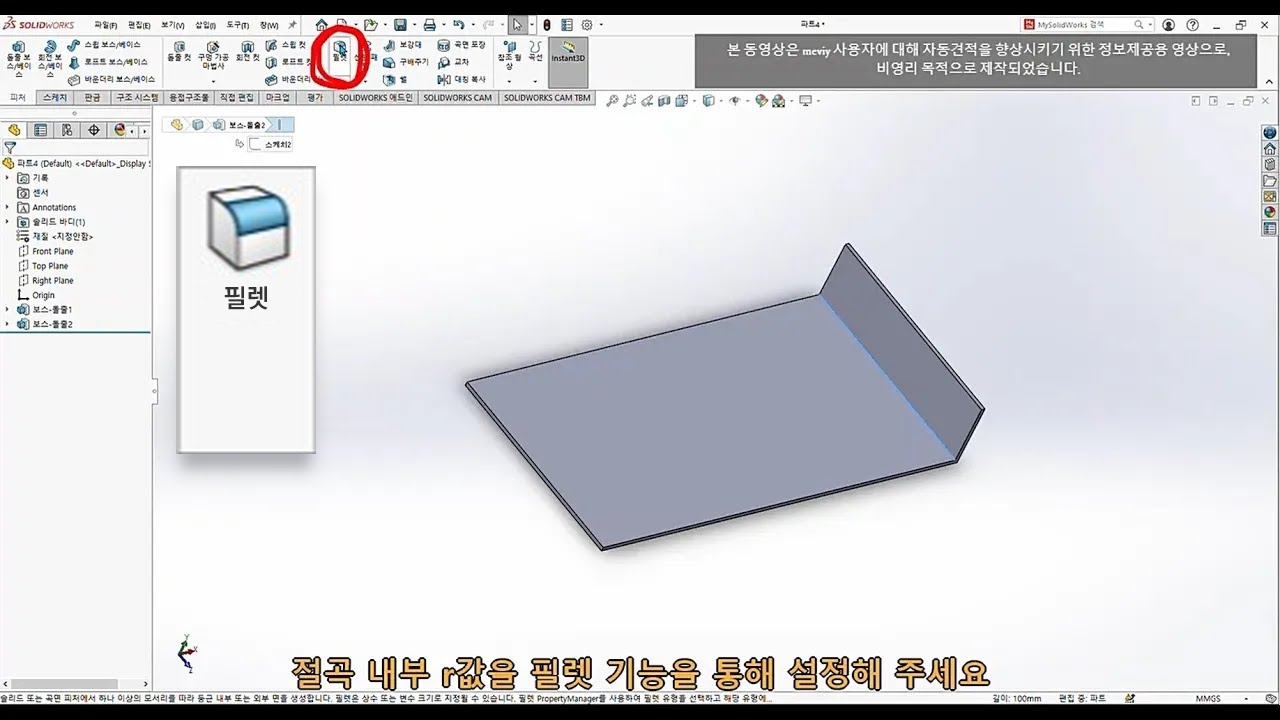Click the Undo arrow icon
Screen dimensions: 1280x720
click(458, 24)
